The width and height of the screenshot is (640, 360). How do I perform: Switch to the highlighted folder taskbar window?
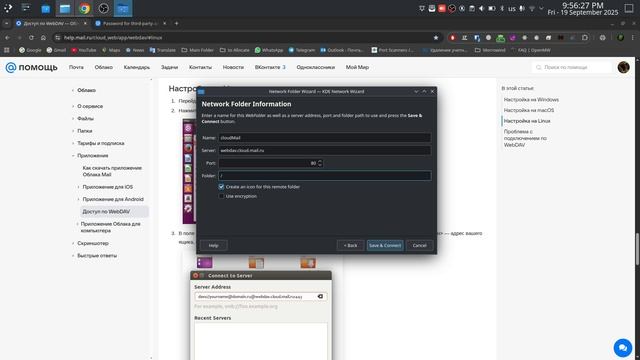click(x=123, y=8)
